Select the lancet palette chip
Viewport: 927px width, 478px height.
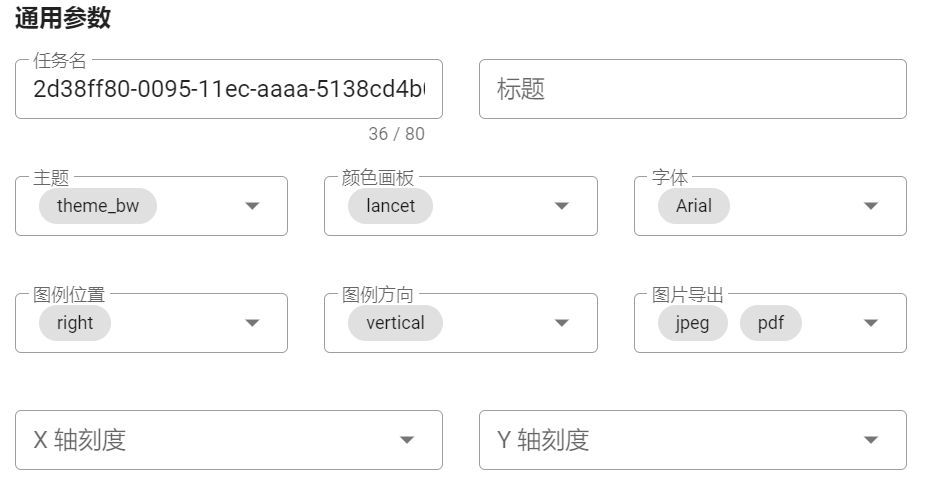pyautogui.click(x=390, y=206)
